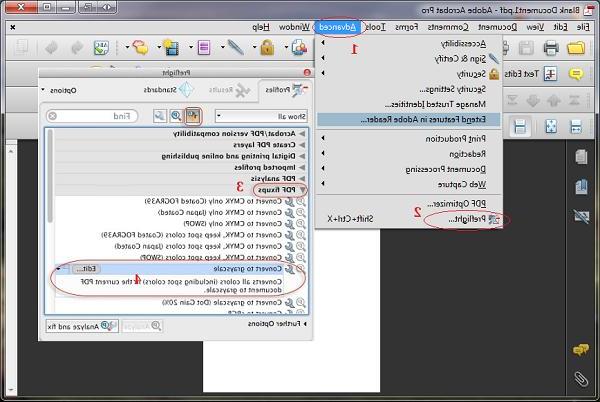The height and width of the screenshot is (402, 600).
Task: Click the Edit... button on grayscale row
Action: 86,269
